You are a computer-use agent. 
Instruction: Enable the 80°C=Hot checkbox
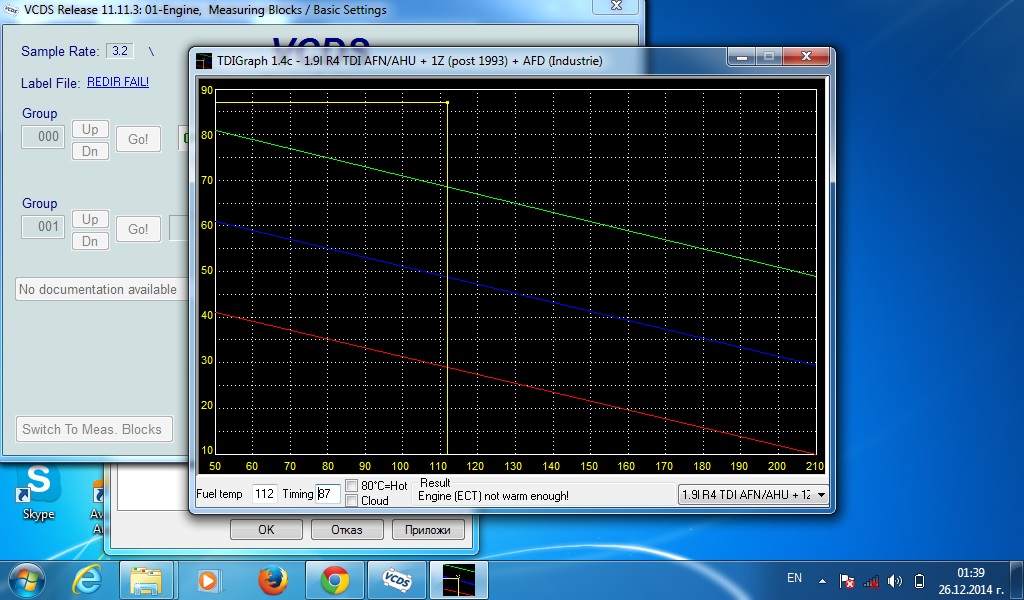pos(352,486)
